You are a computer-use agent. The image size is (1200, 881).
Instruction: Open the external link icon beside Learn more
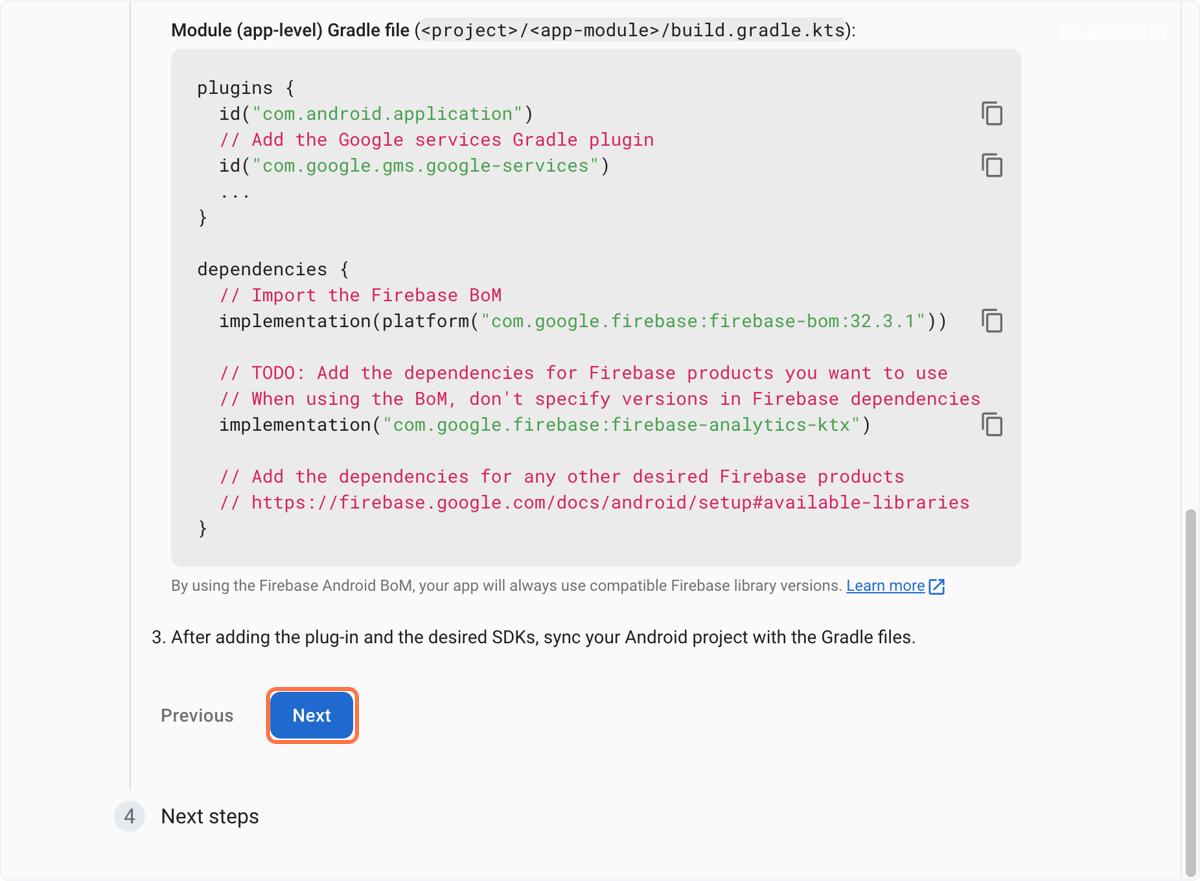[x=937, y=587]
